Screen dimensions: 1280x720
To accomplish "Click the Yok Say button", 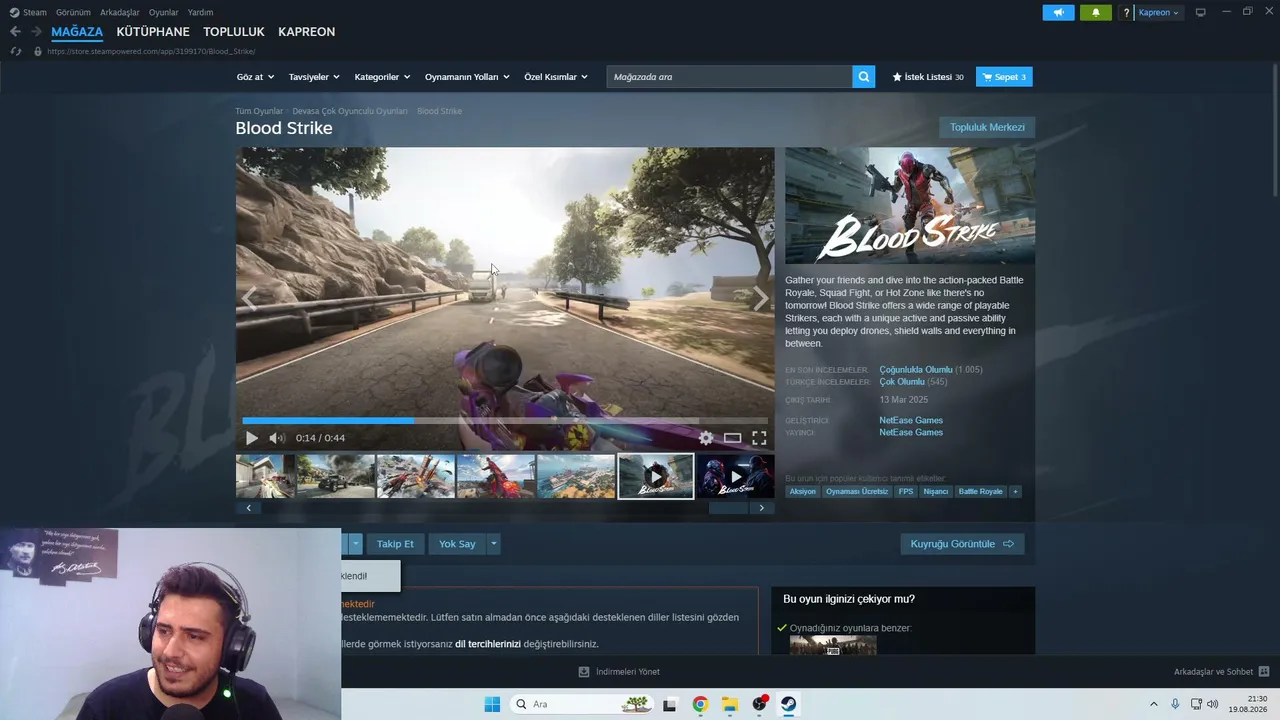I will point(457,544).
